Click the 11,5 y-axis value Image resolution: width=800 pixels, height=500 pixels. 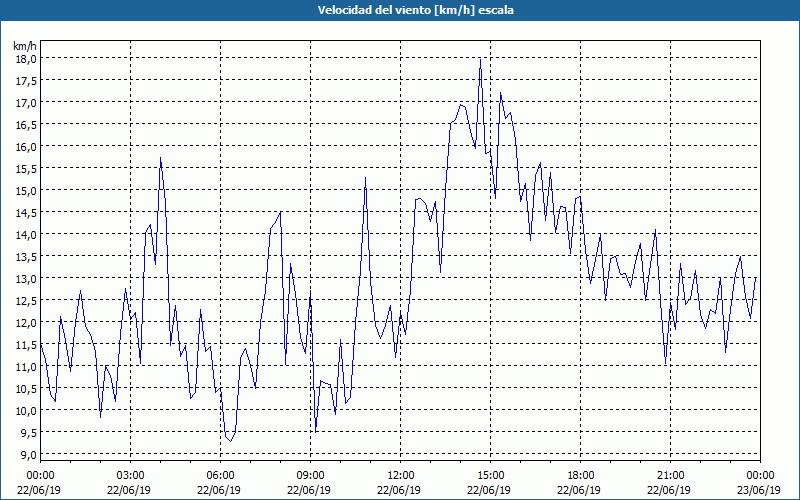(26, 344)
